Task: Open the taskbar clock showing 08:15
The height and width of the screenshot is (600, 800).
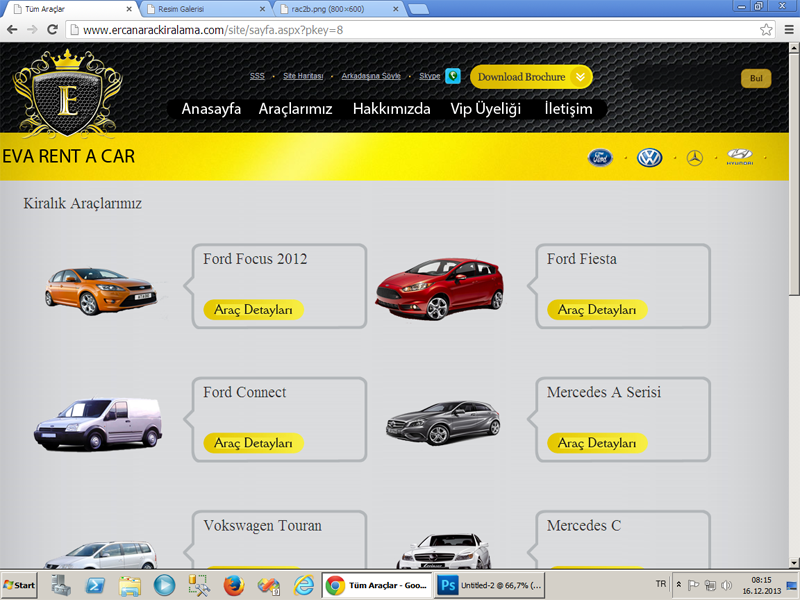Action: [762, 585]
